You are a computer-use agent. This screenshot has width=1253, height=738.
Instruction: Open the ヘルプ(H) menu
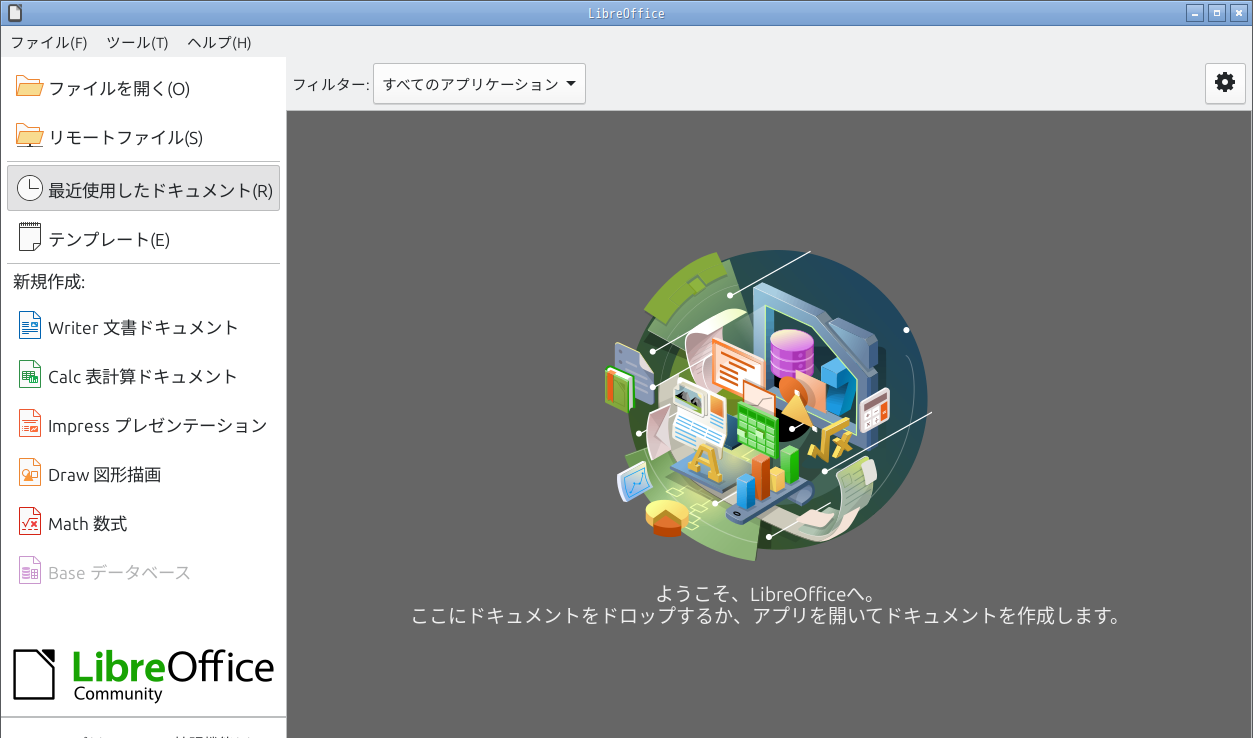coord(219,43)
